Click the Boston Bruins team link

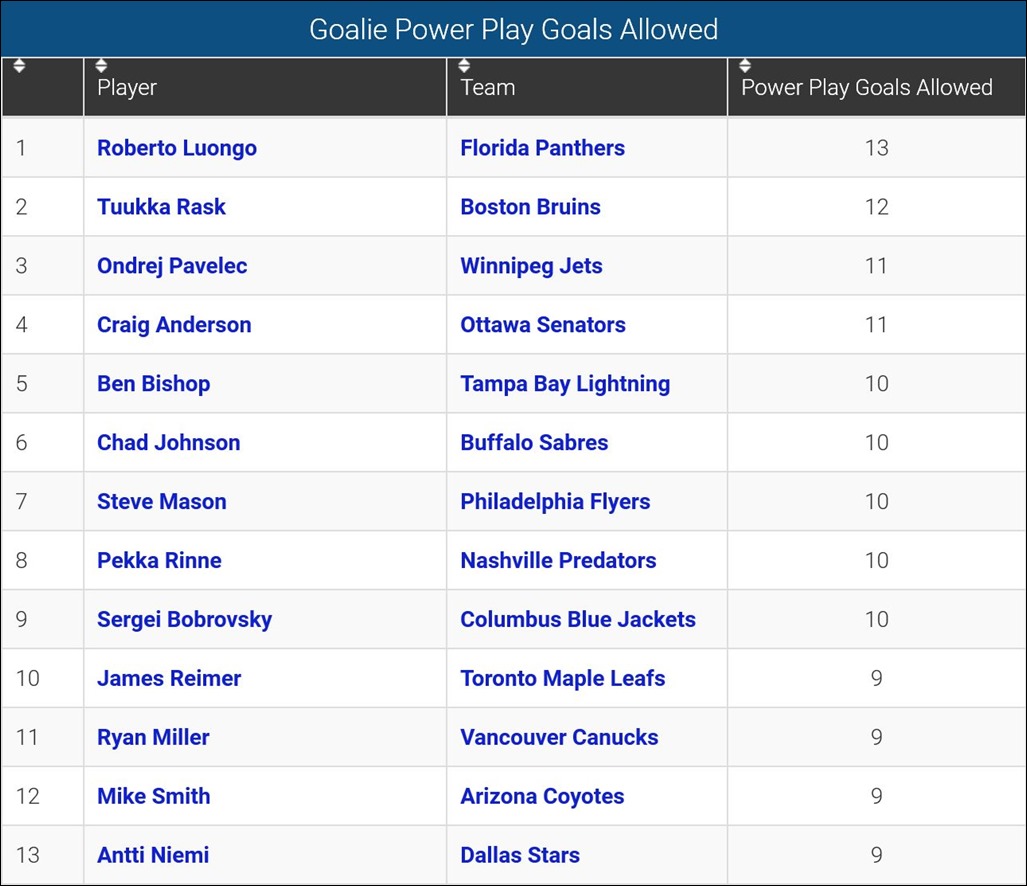[x=530, y=206]
